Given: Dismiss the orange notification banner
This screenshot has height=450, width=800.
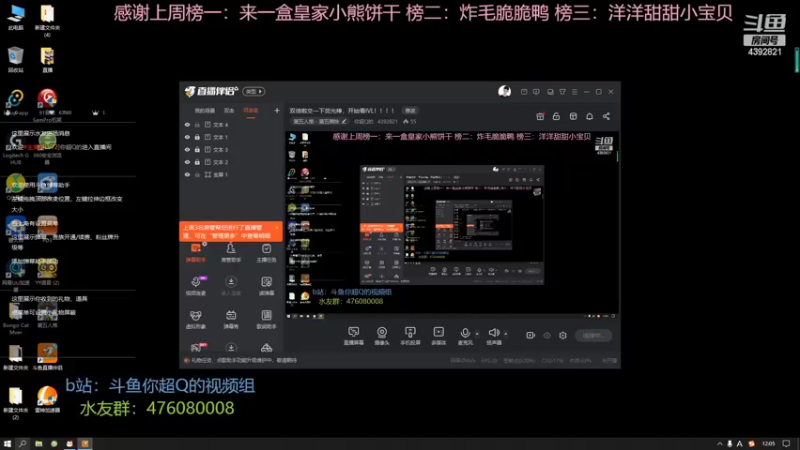Looking at the screenshot, I should (276, 228).
